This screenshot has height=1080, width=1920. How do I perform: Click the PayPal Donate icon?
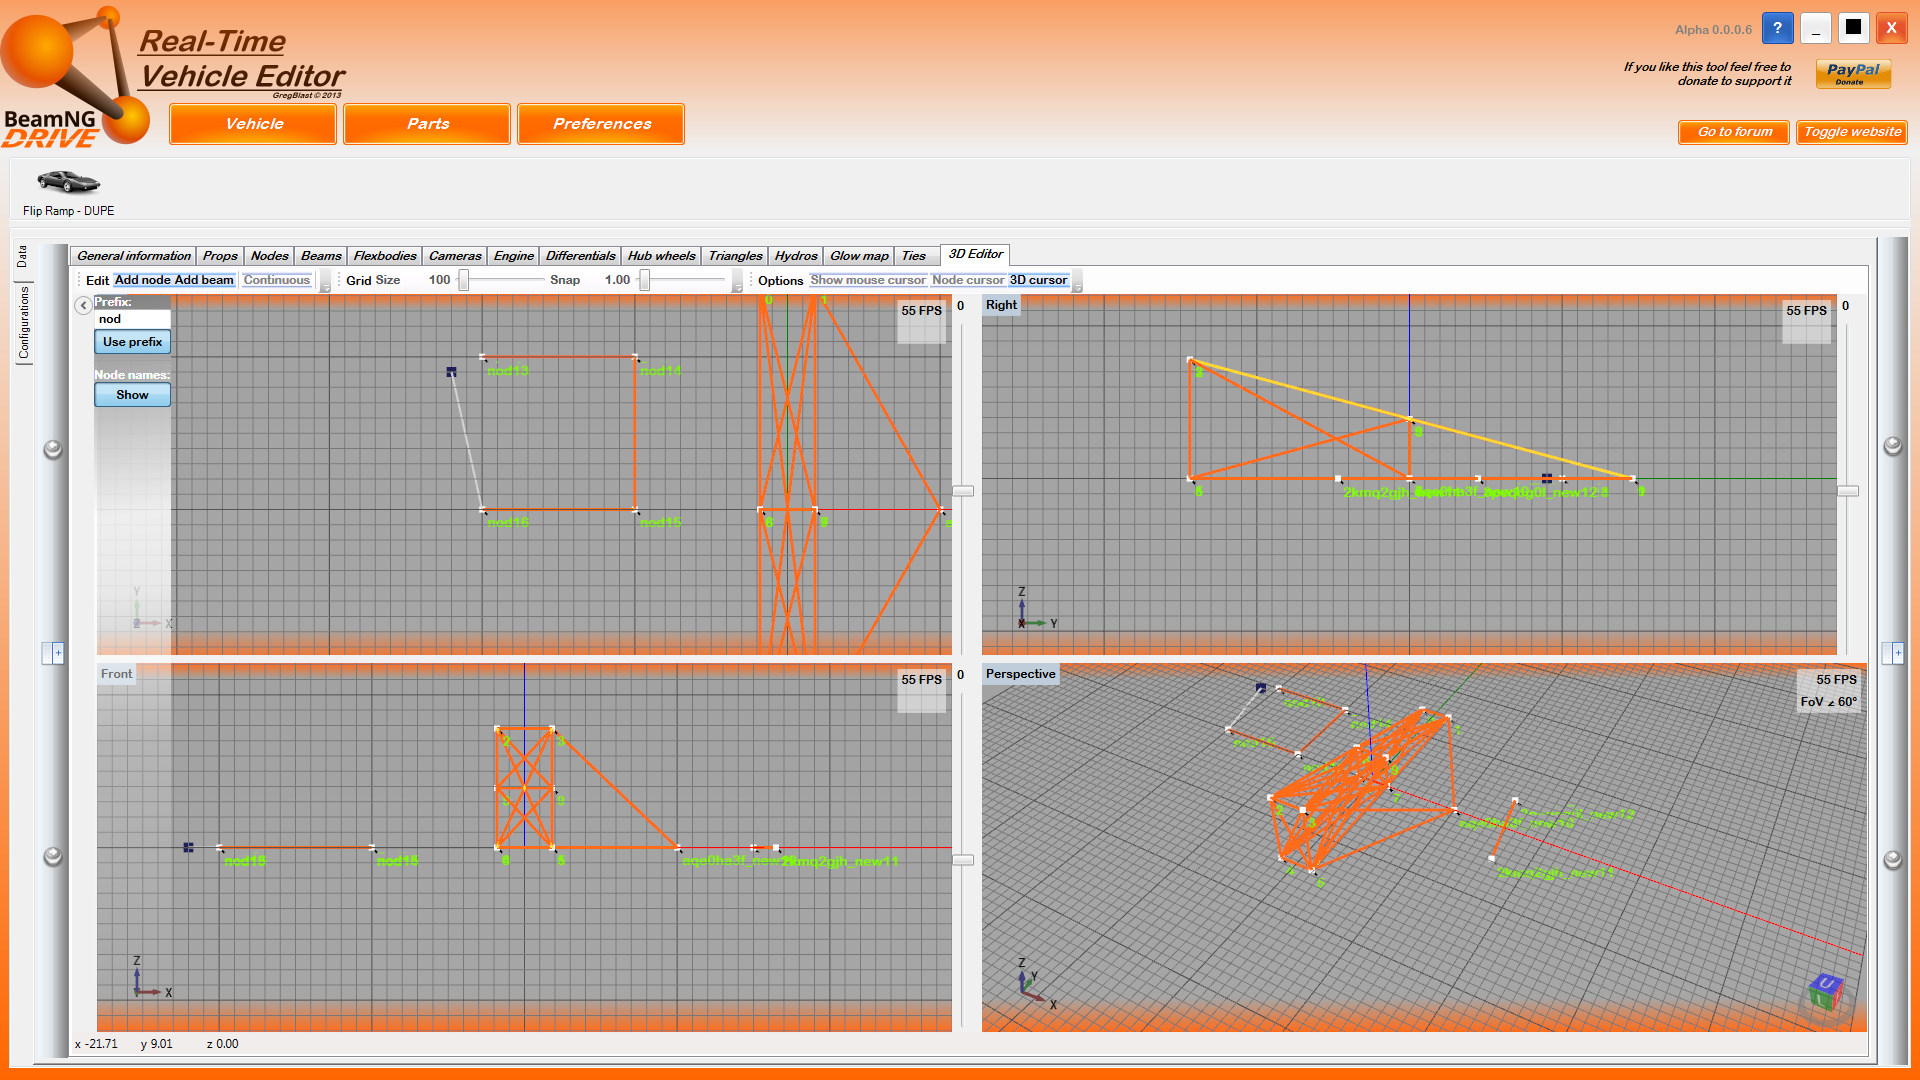1853,74
